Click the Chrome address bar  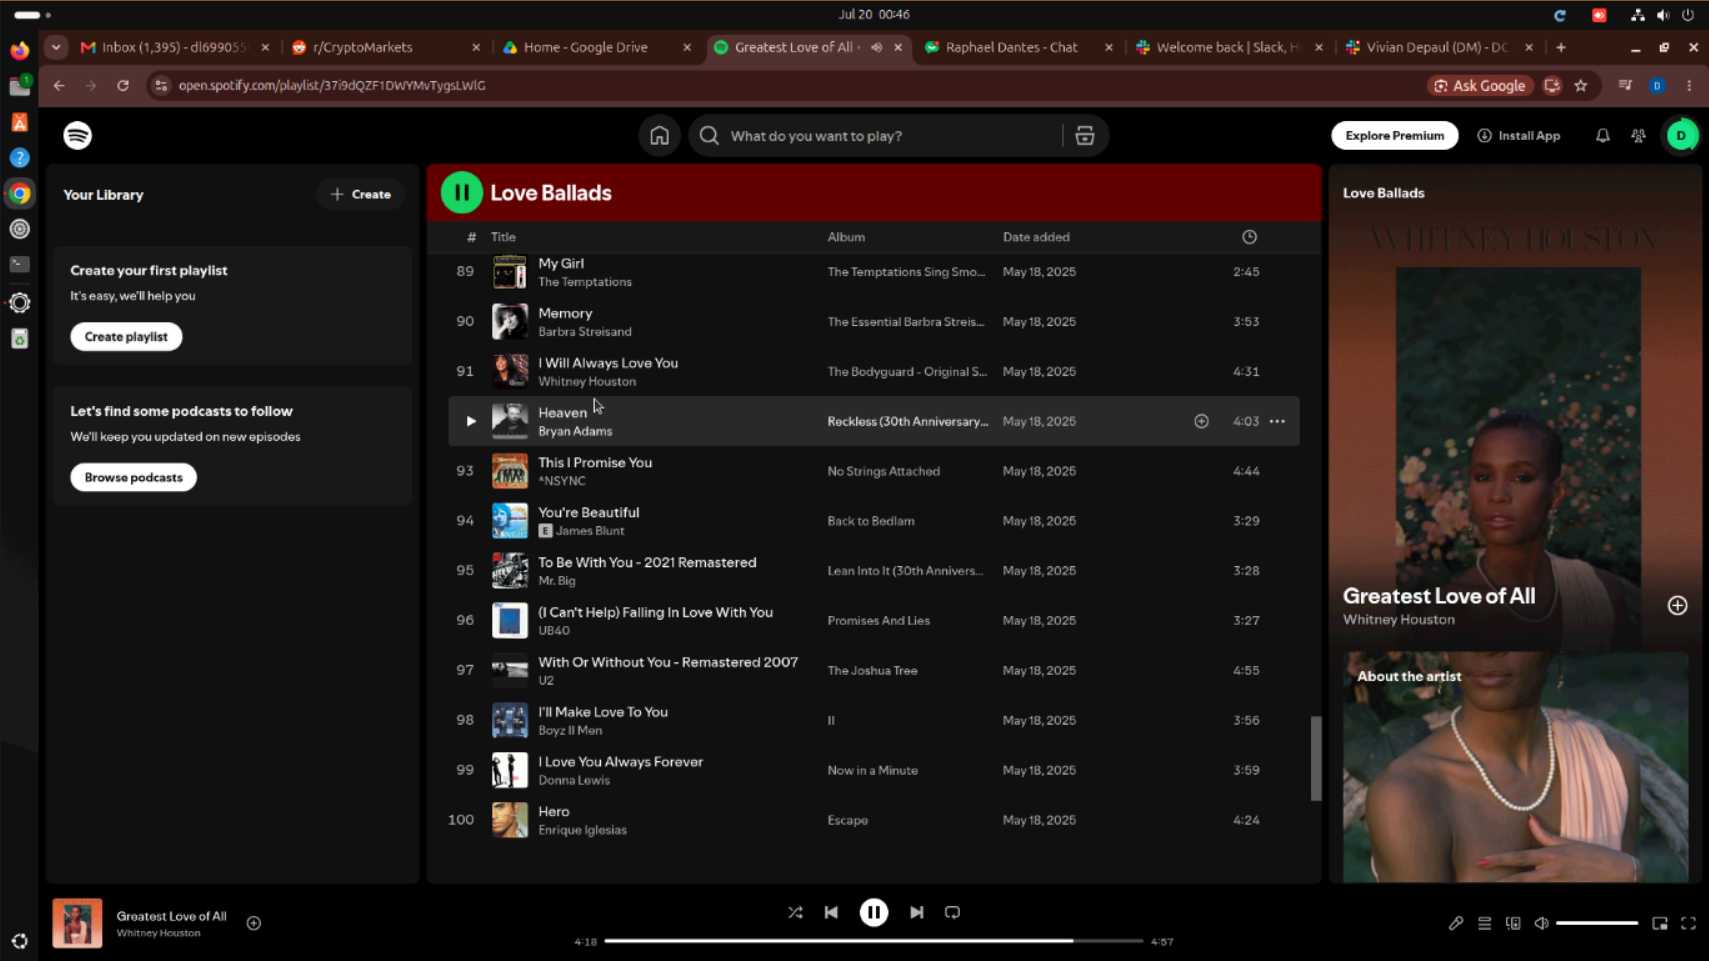pyautogui.click(x=790, y=86)
